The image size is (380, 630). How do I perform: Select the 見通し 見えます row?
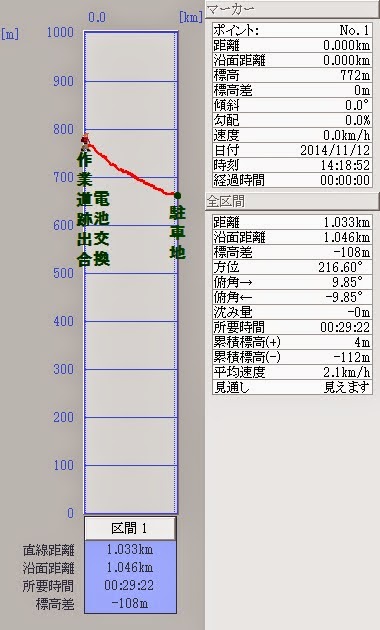[x=292, y=387]
